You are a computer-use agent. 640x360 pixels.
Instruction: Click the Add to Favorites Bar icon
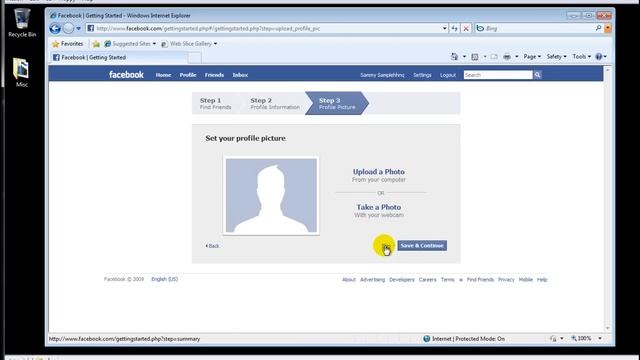click(96, 44)
